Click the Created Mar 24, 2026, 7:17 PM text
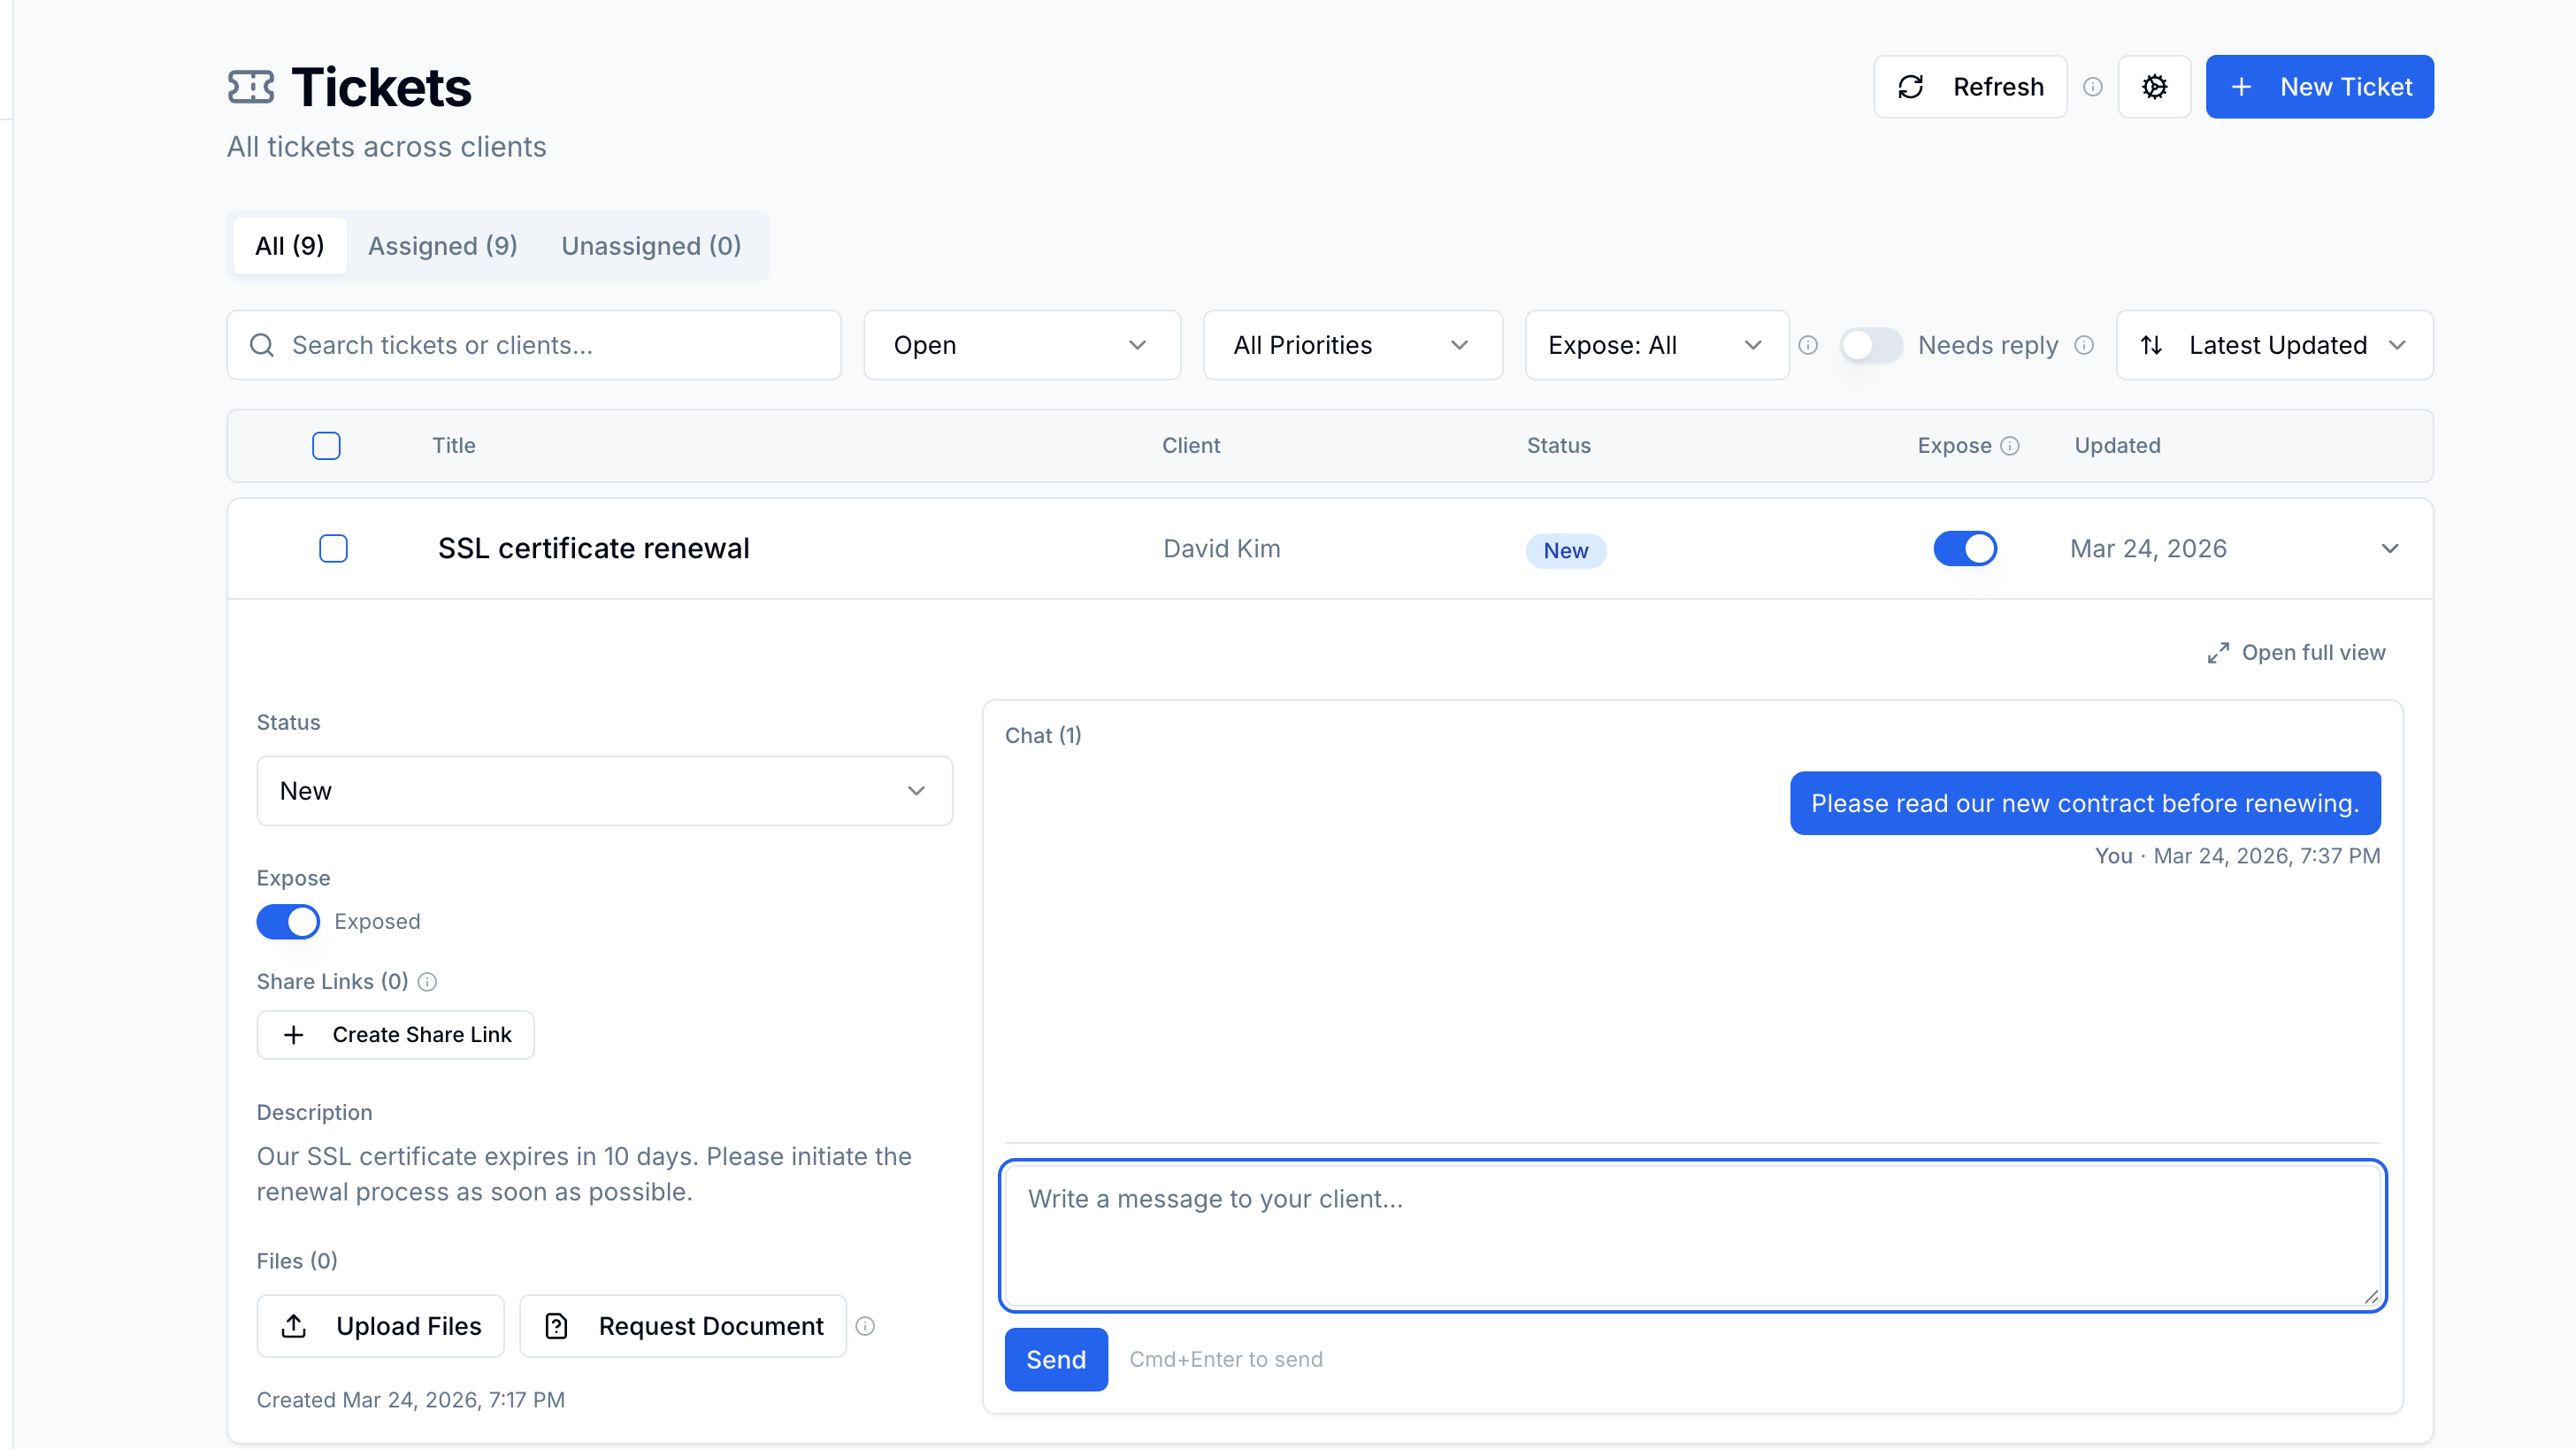 410,1400
